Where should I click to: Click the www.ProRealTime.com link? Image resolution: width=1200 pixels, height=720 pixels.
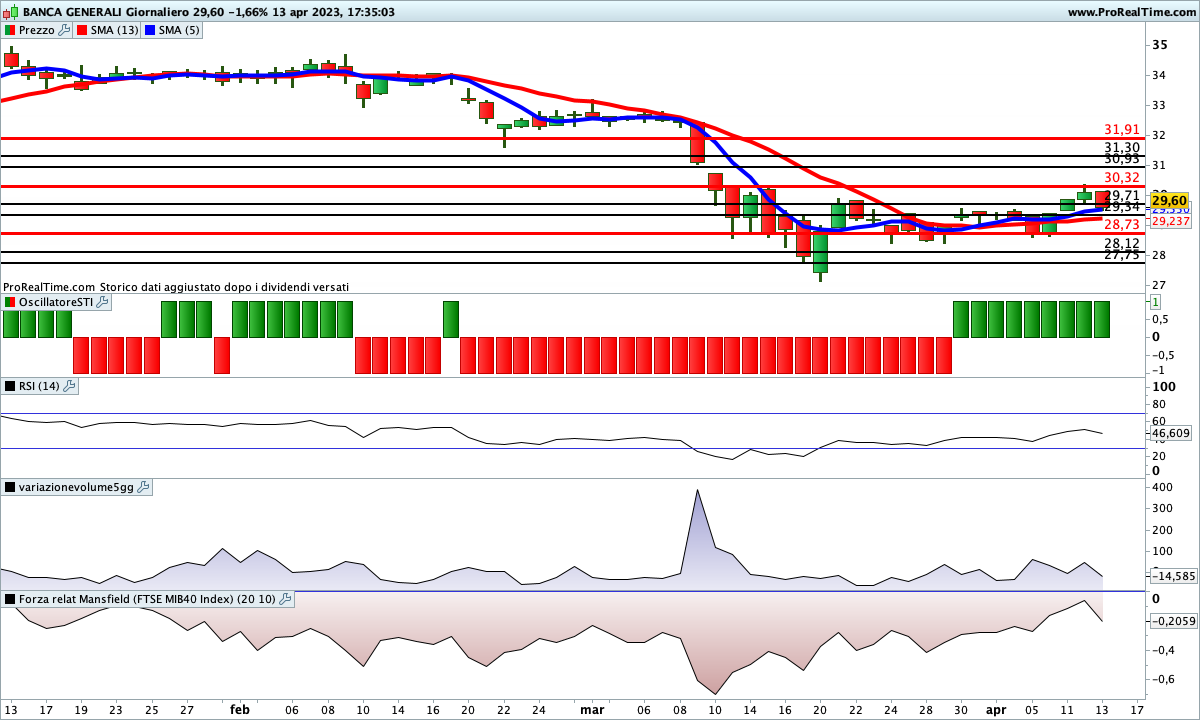[x=1130, y=12]
